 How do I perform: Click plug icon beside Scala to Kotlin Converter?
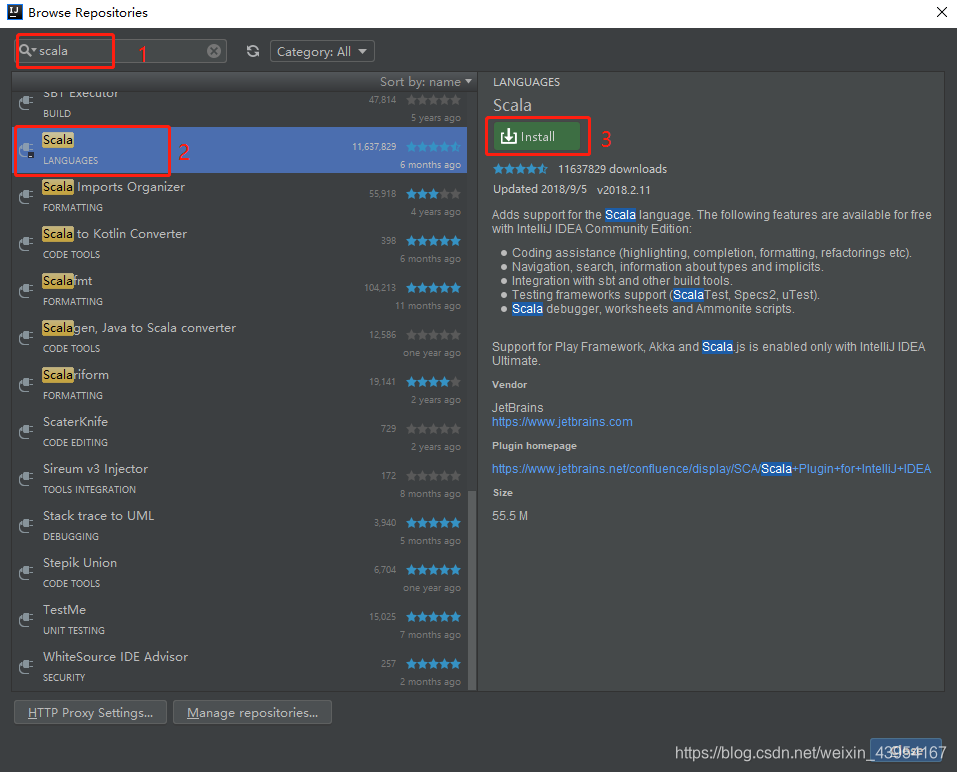[x=26, y=244]
